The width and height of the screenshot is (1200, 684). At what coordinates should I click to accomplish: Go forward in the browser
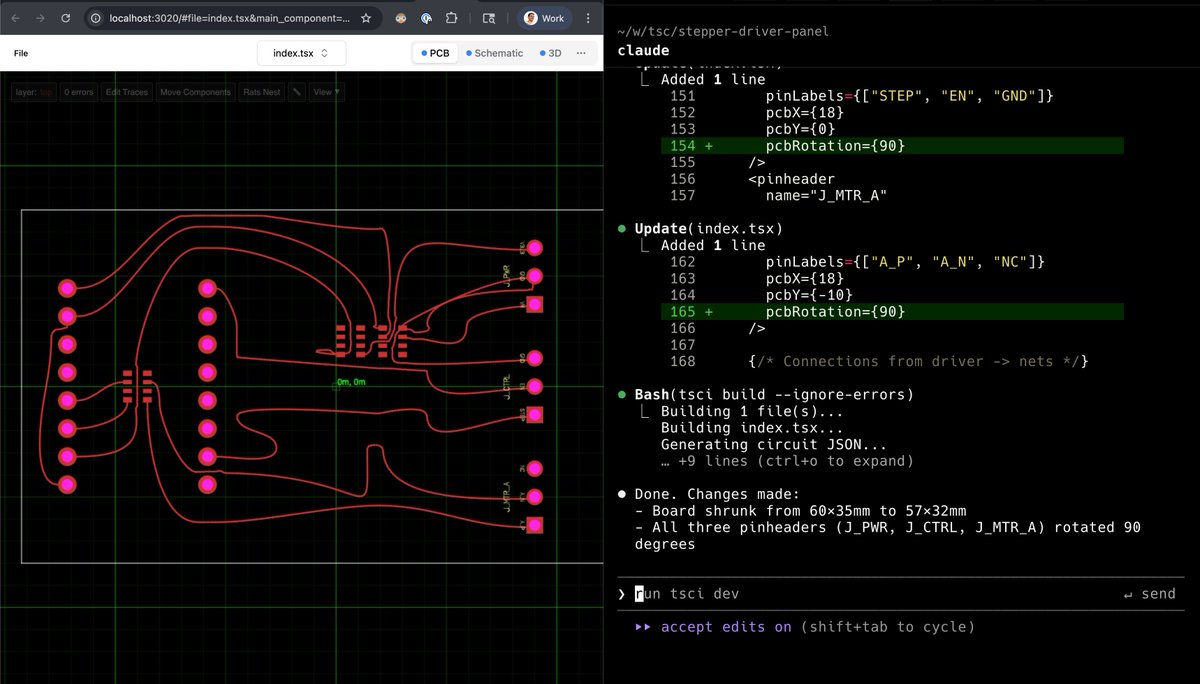[x=40, y=18]
